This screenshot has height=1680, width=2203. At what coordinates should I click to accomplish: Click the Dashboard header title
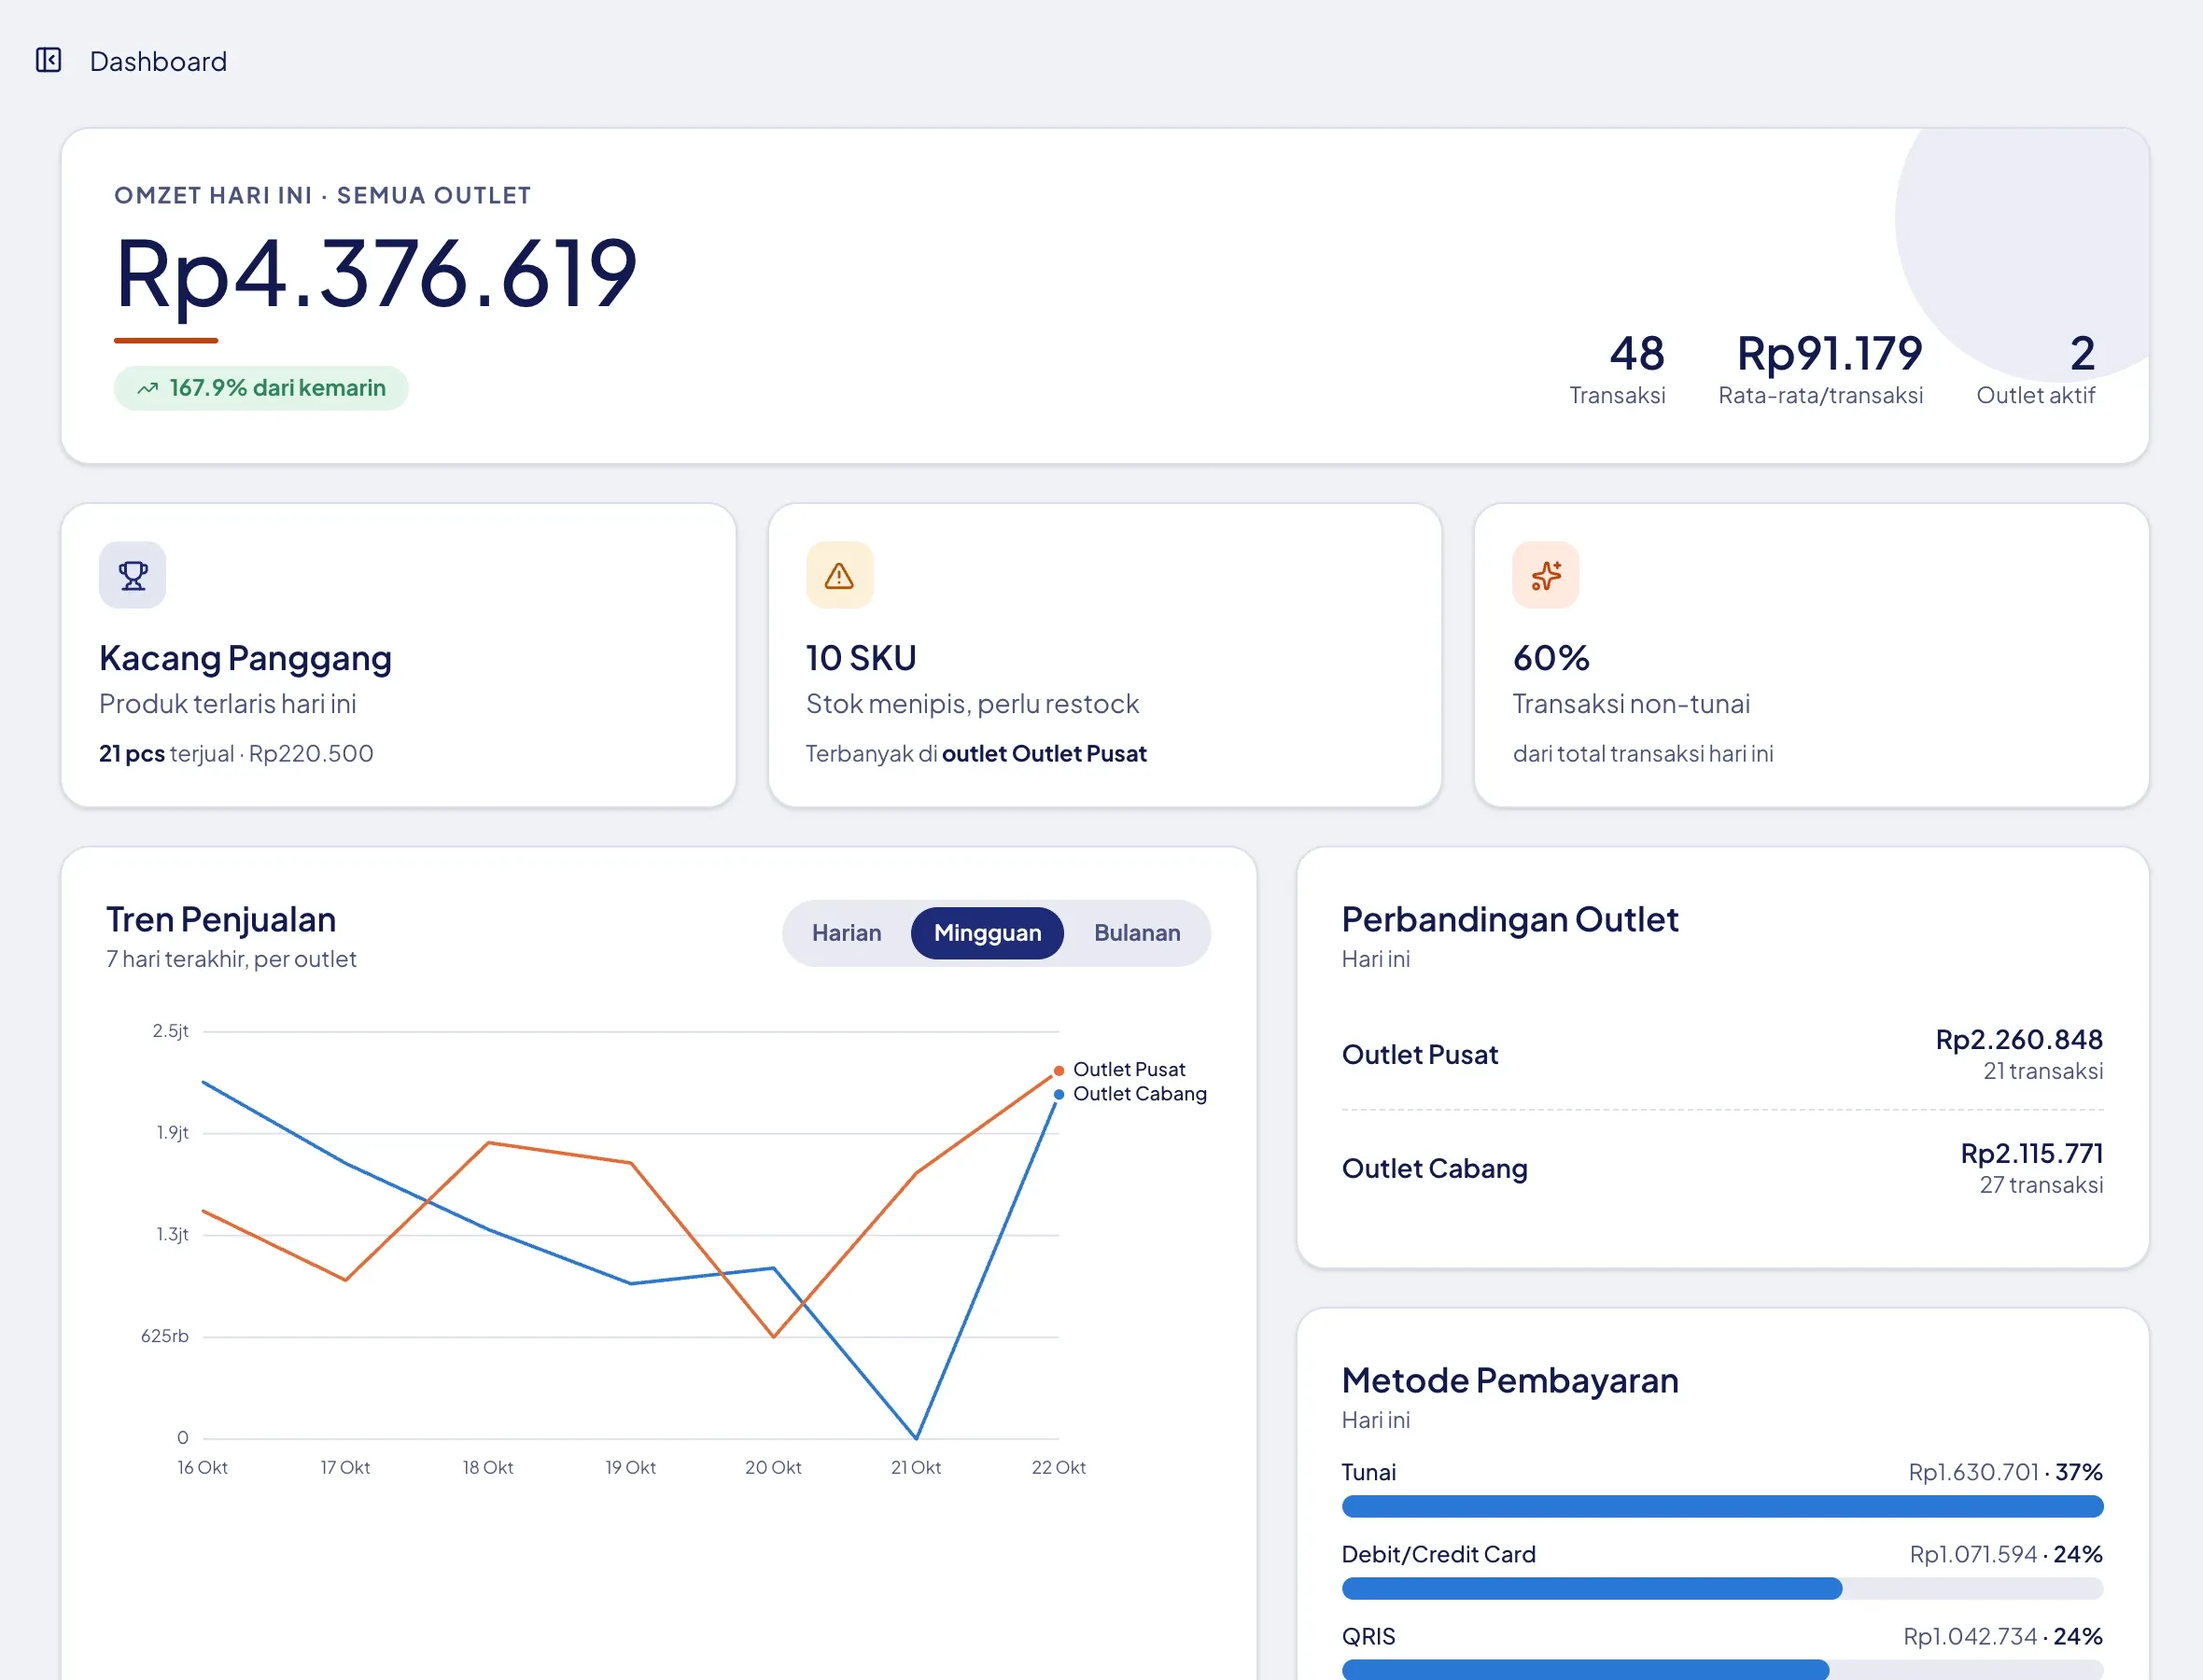point(158,62)
